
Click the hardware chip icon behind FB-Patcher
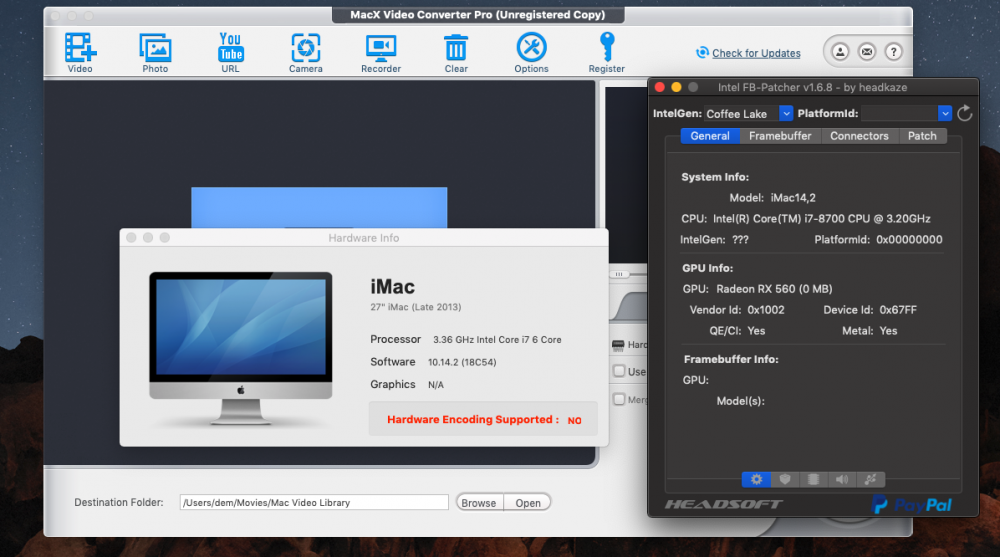[617, 345]
